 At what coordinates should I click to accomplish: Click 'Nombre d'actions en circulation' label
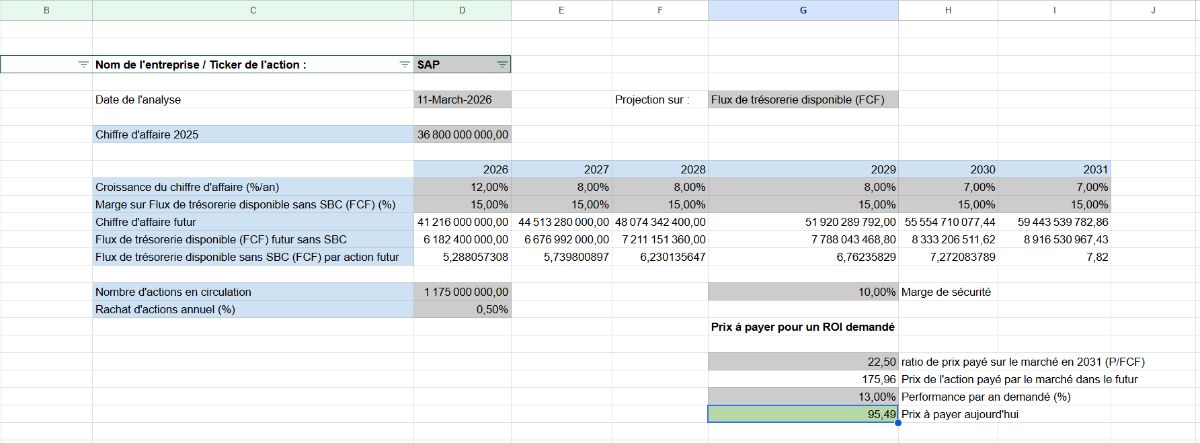[x=253, y=292]
